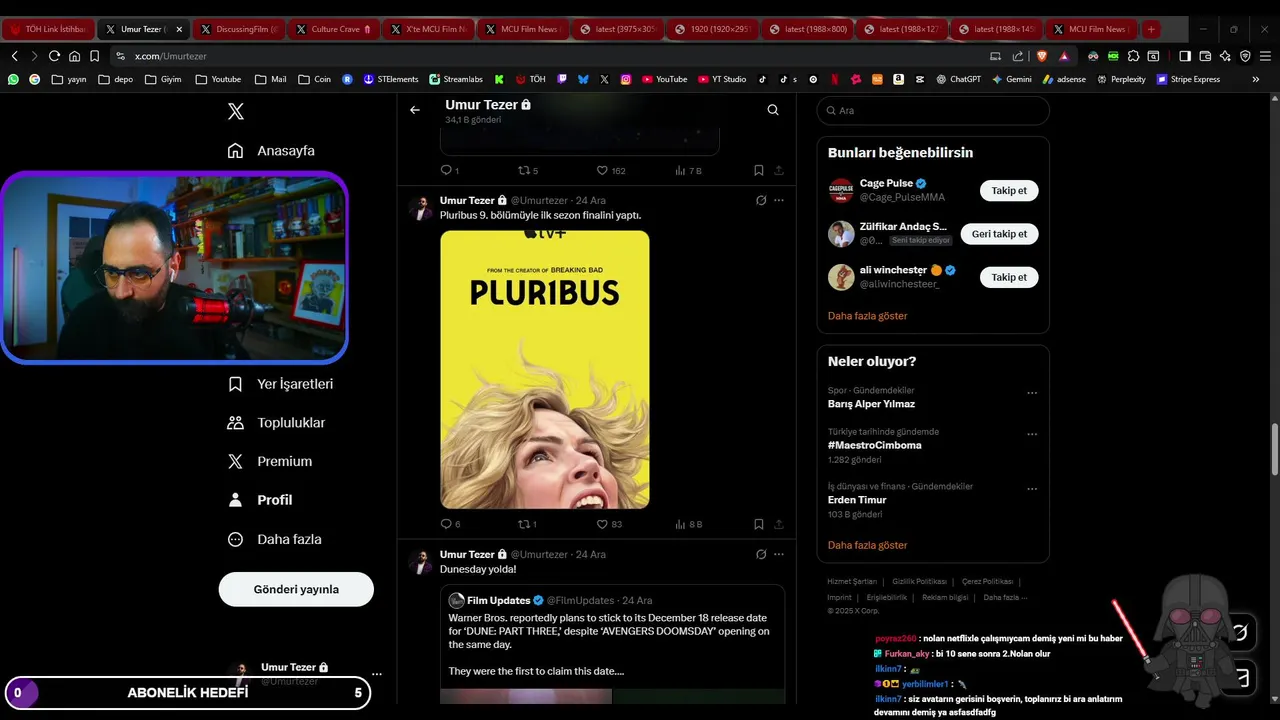The width and height of the screenshot is (1280, 720).
Task: Open more options on Pluribus post
Action: [779, 200]
